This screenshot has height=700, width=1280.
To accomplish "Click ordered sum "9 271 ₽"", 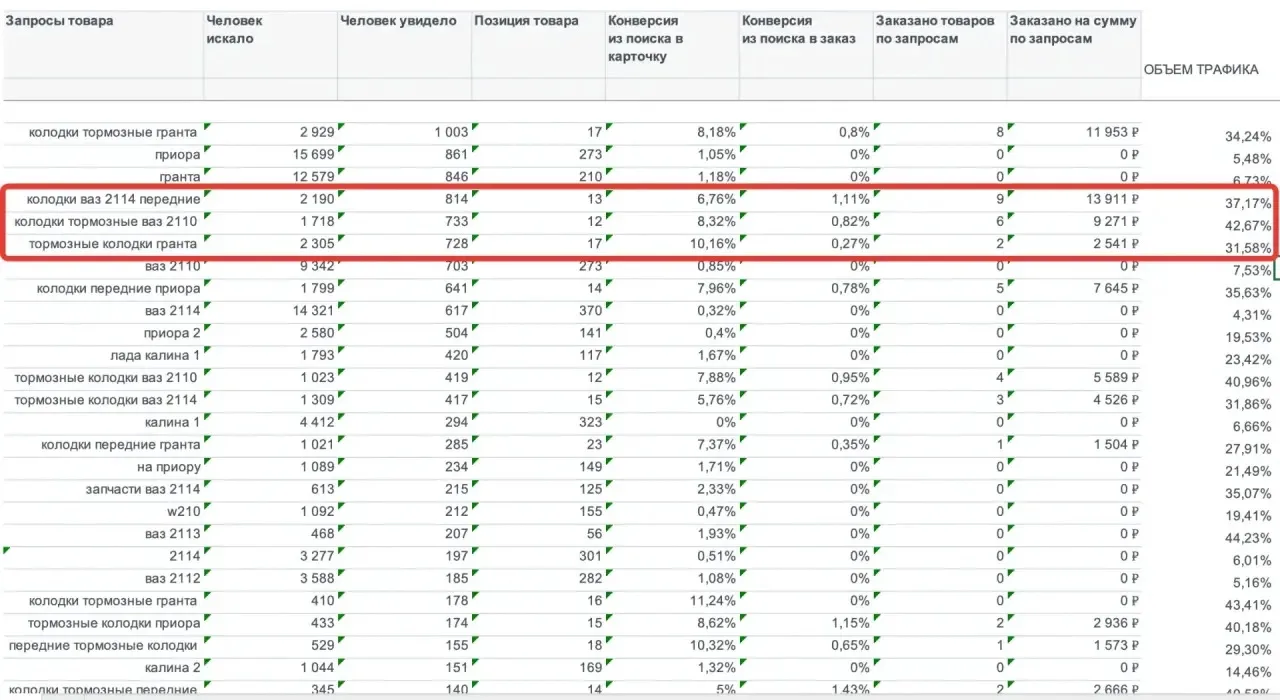I will point(1115,221).
